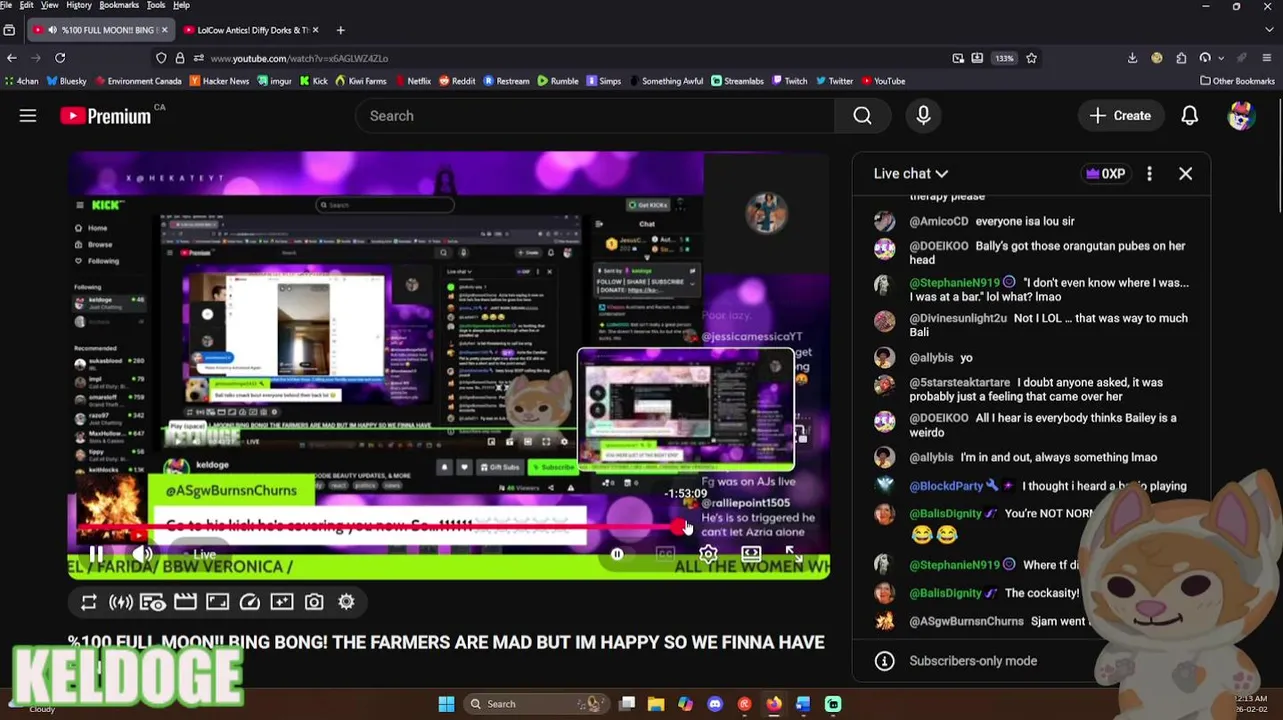The image size is (1283, 720).
Task: Open the View menu
Action: [x=49, y=5]
